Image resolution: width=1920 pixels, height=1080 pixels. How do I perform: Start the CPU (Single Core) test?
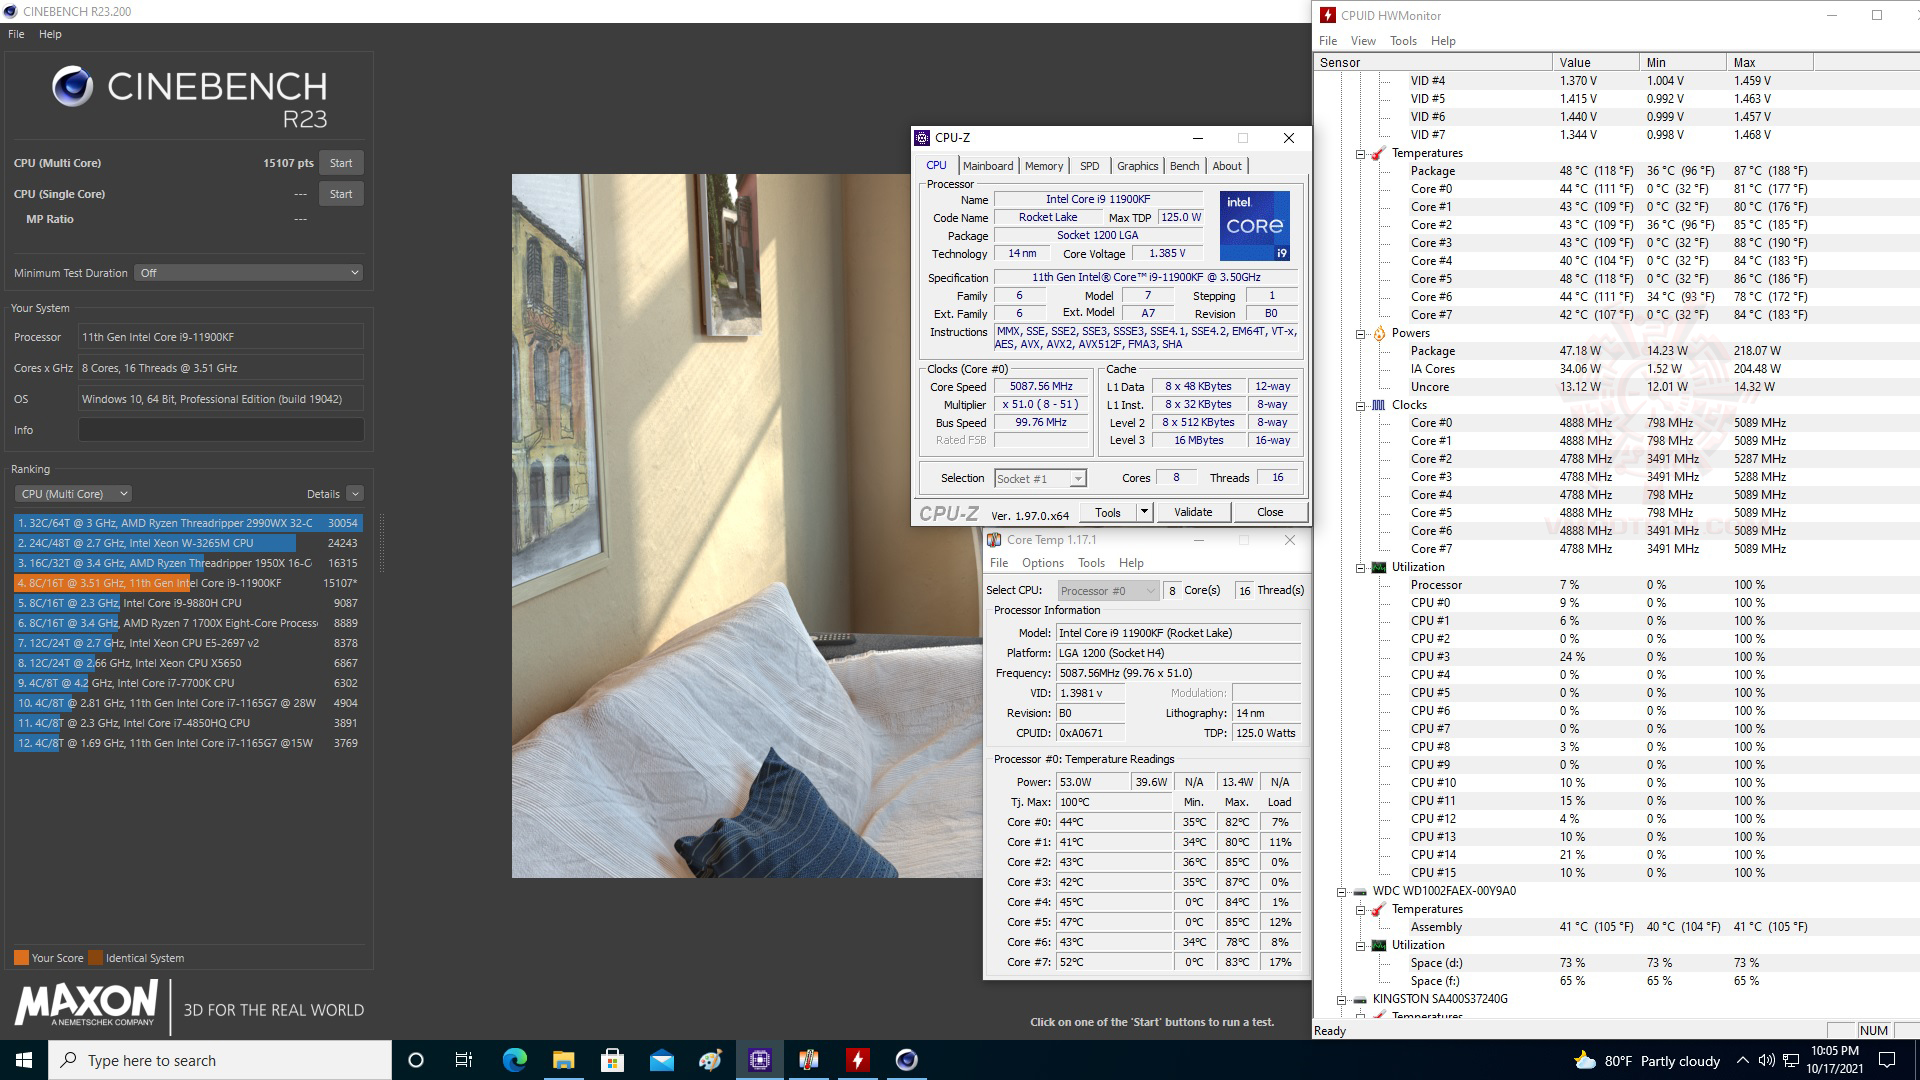pos(340,194)
